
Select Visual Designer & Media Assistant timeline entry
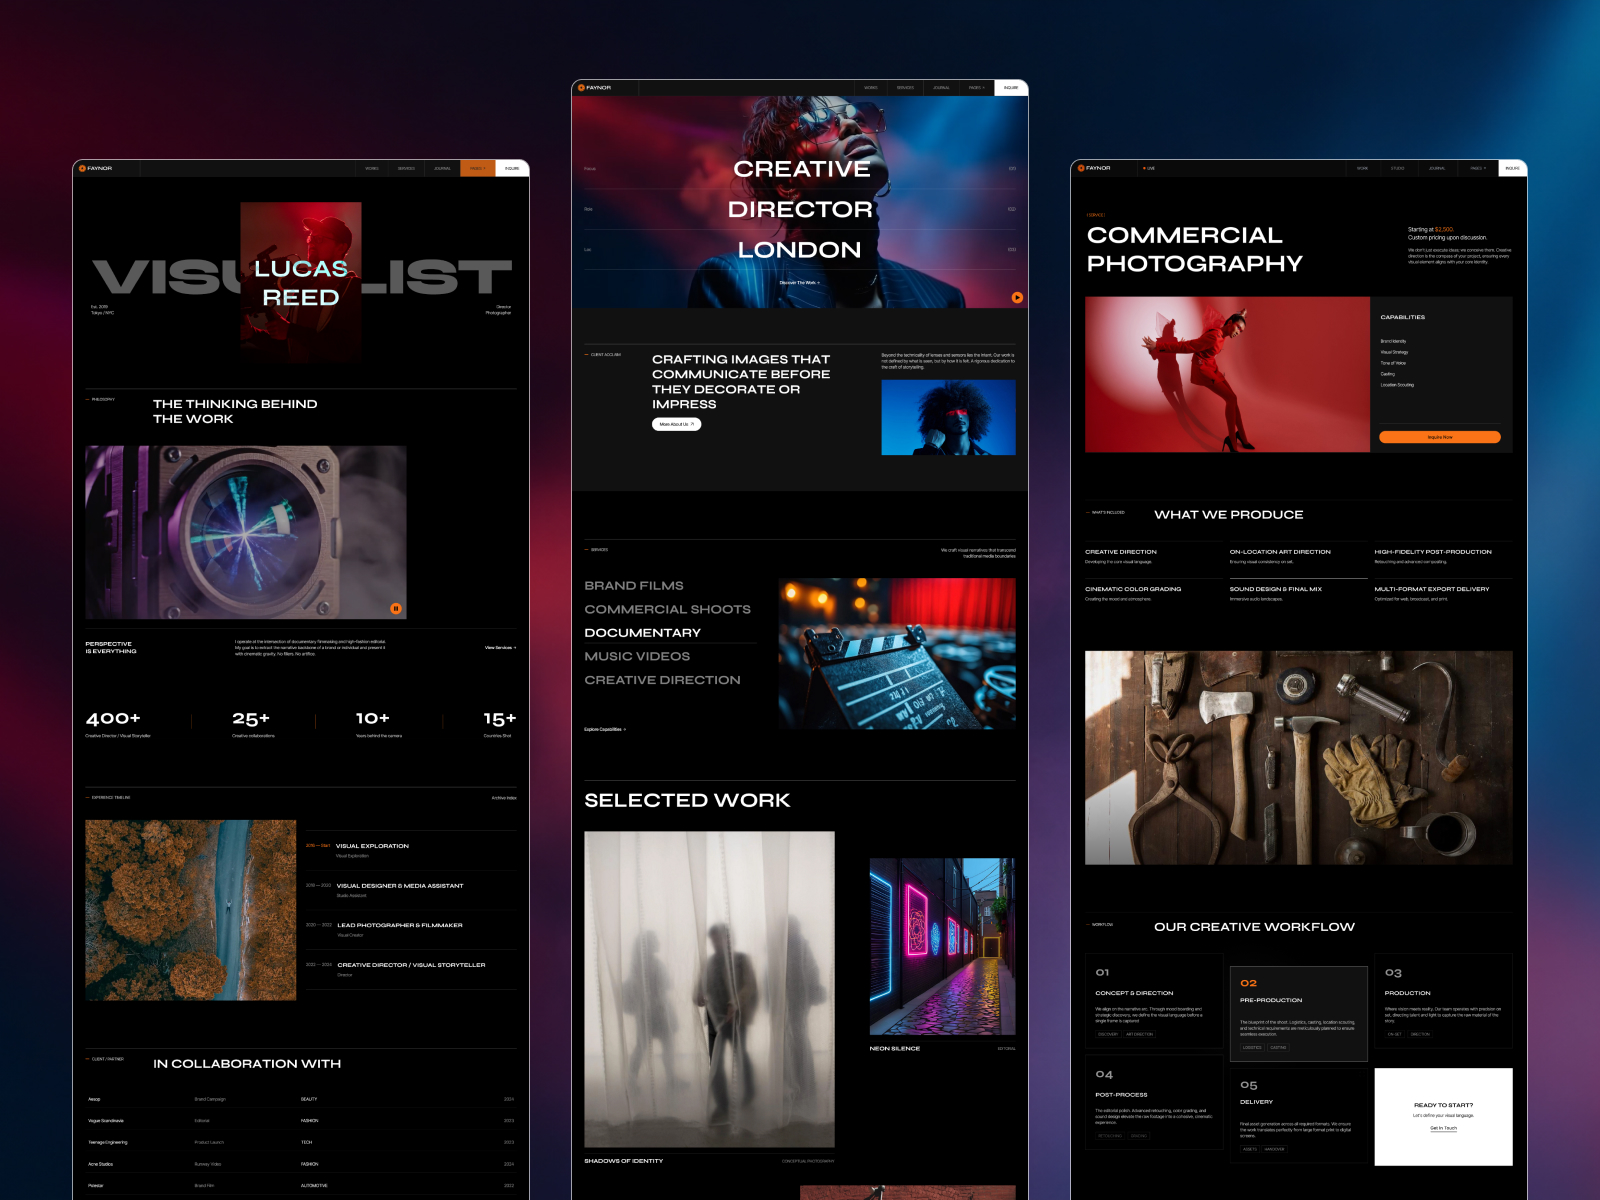pyautogui.click(x=411, y=890)
